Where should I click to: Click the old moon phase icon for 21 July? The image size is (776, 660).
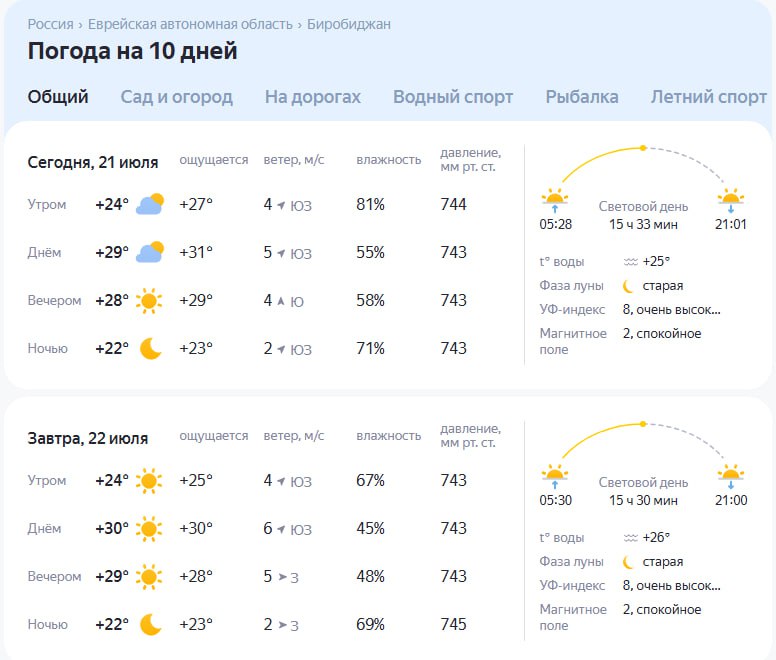click(628, 286)
